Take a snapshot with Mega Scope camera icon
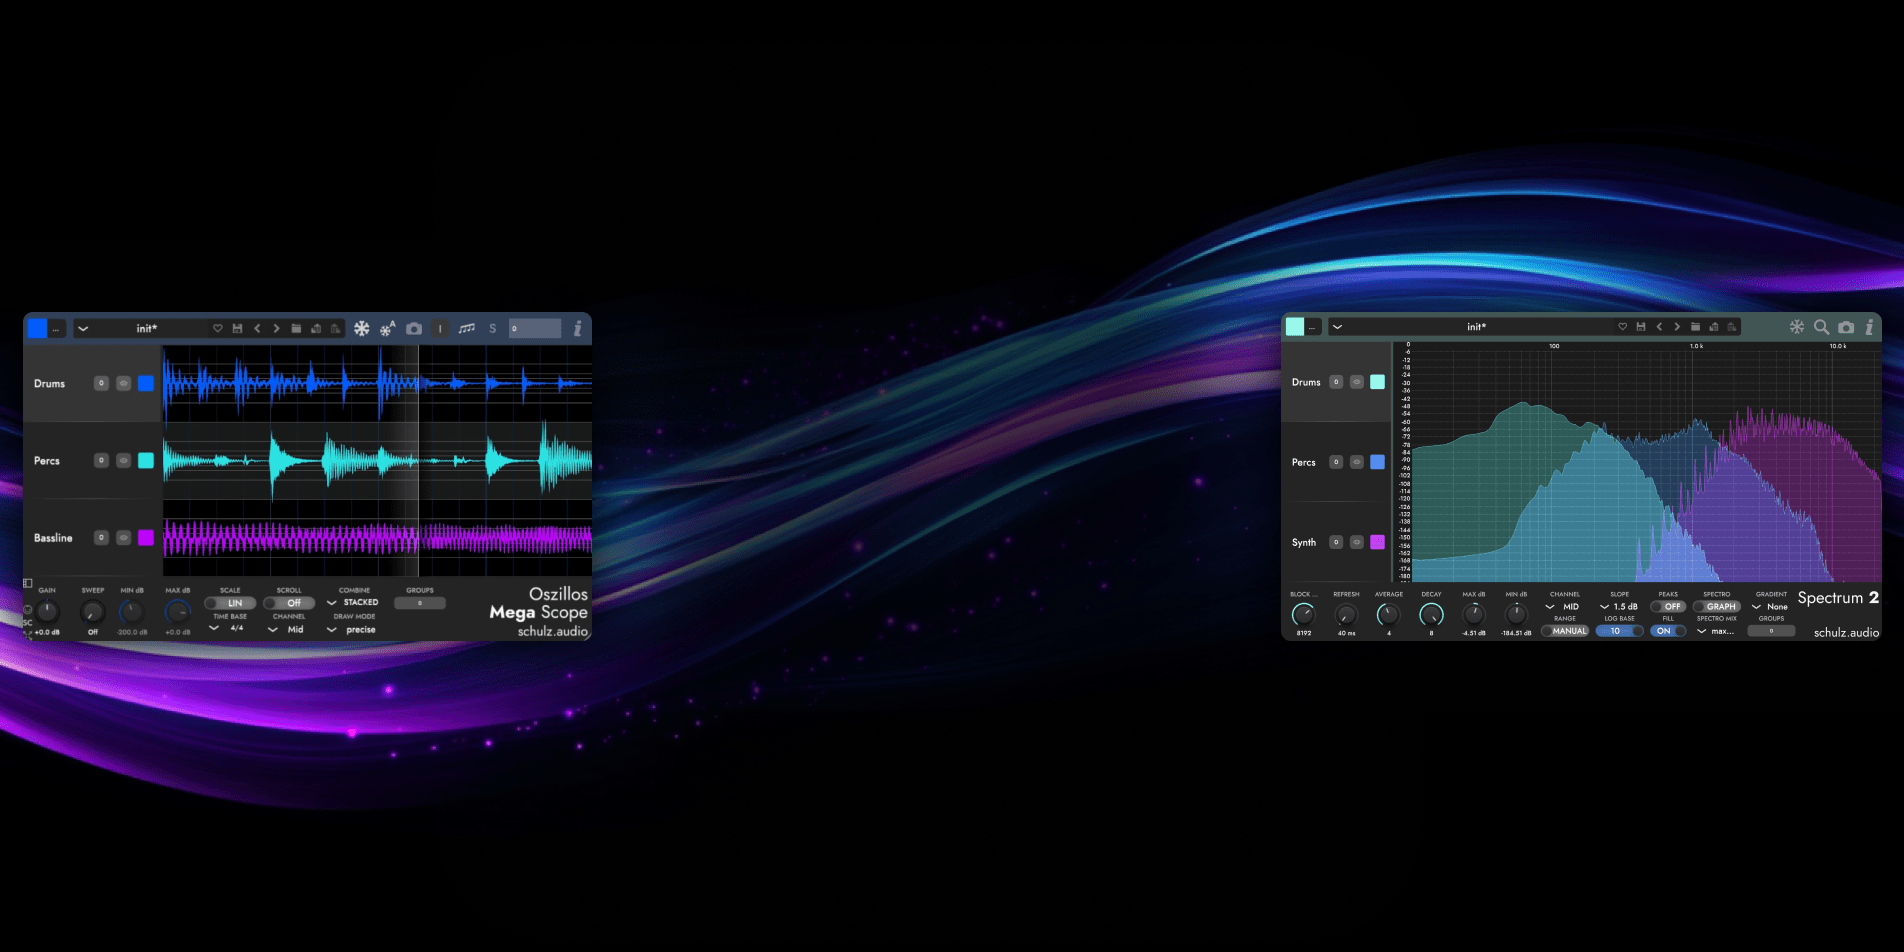Screen dimensions: 1904x952 click(414, 328)
